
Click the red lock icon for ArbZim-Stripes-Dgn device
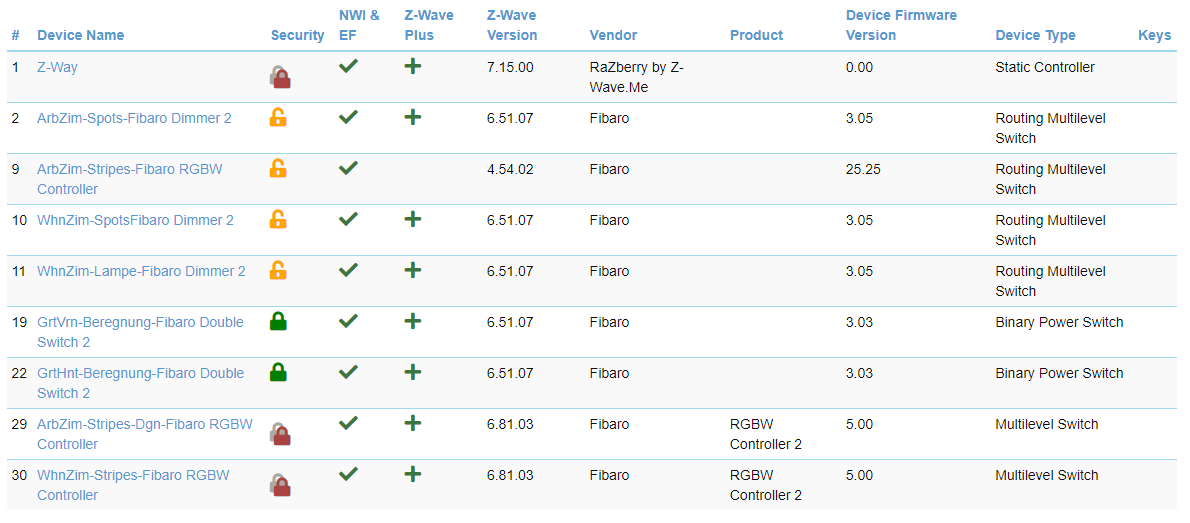click(280, 433)
